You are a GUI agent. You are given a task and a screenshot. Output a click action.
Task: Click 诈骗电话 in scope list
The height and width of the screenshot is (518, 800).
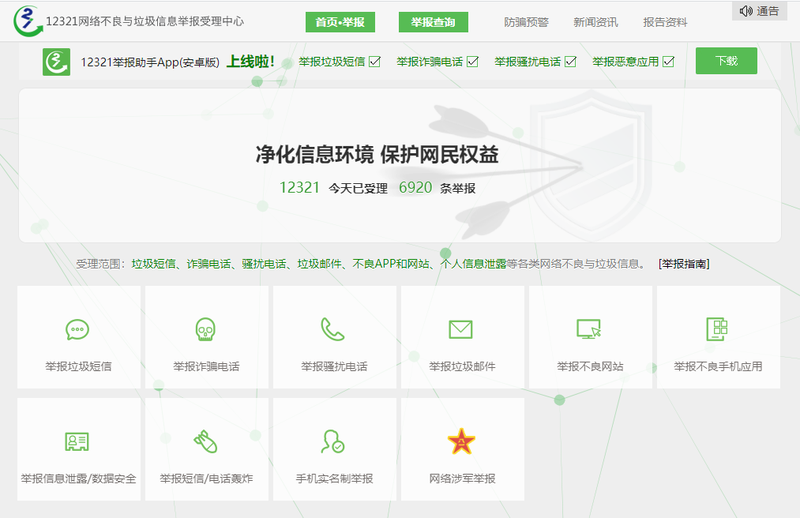(x=209, y=264)
